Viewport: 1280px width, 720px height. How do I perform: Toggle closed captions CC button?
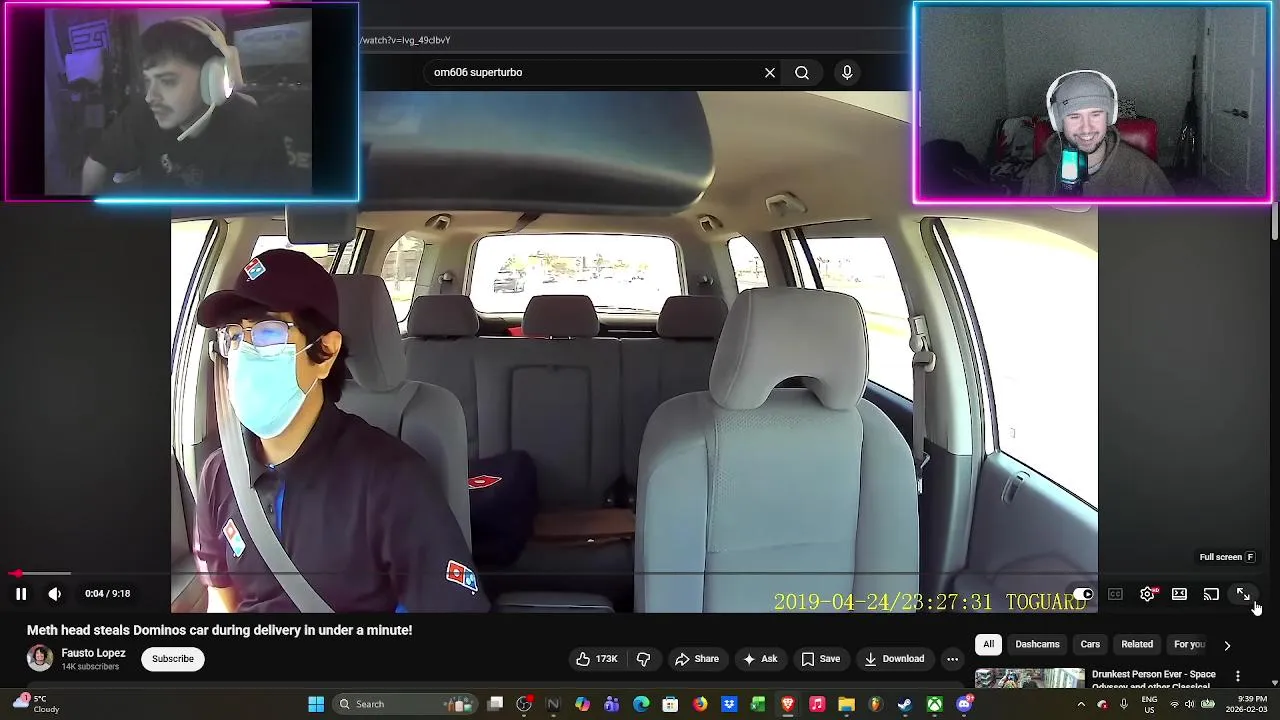pyautogui.click(x=1115, y=594)
